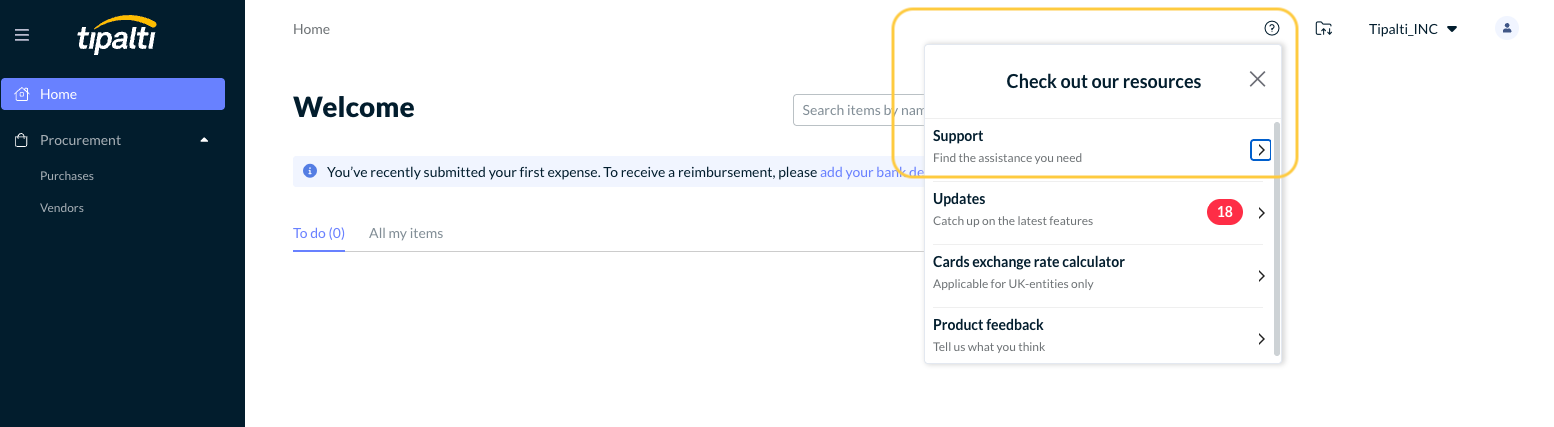The image size is (1554, 427).
Task: Close the resources panel
Action: click(x=1257, y=80)
